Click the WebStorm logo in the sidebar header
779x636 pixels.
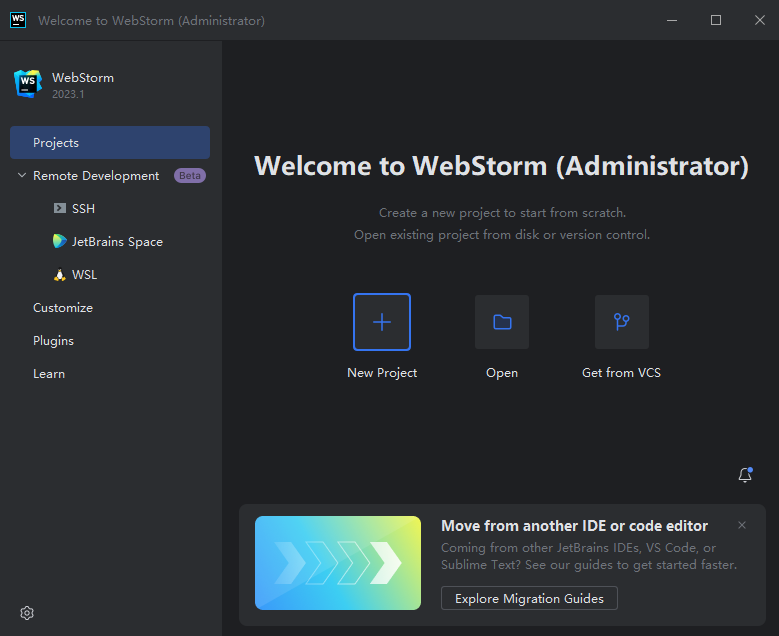tap(28, 83)
